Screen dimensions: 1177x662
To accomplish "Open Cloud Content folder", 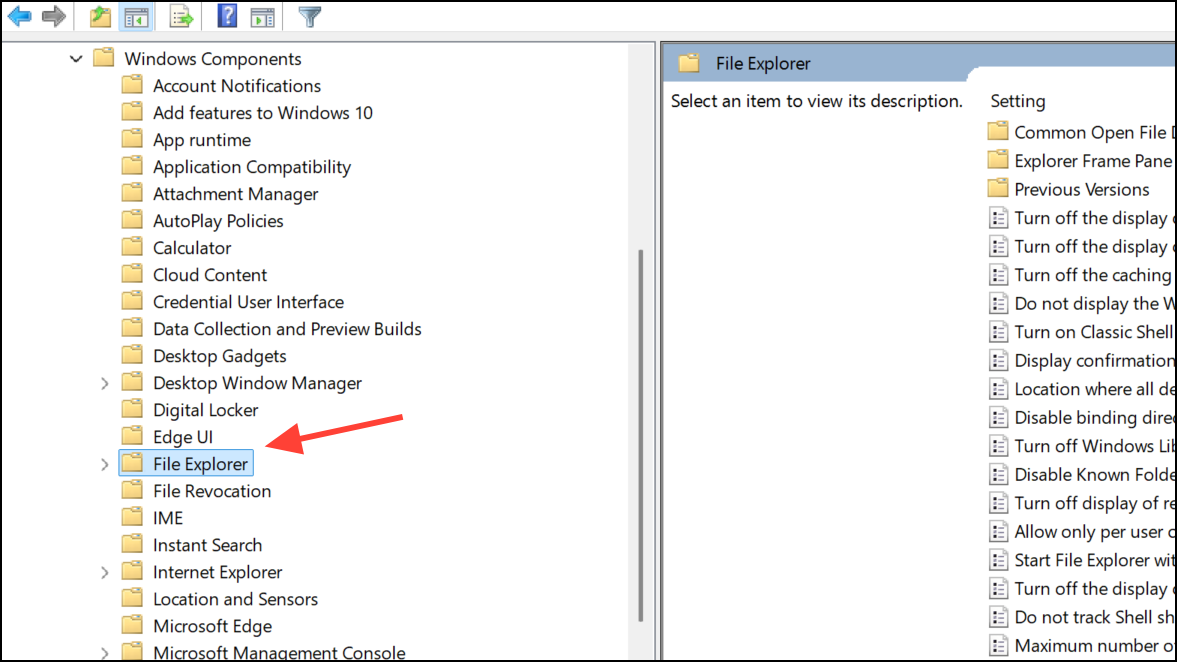I will click(209, 275).
